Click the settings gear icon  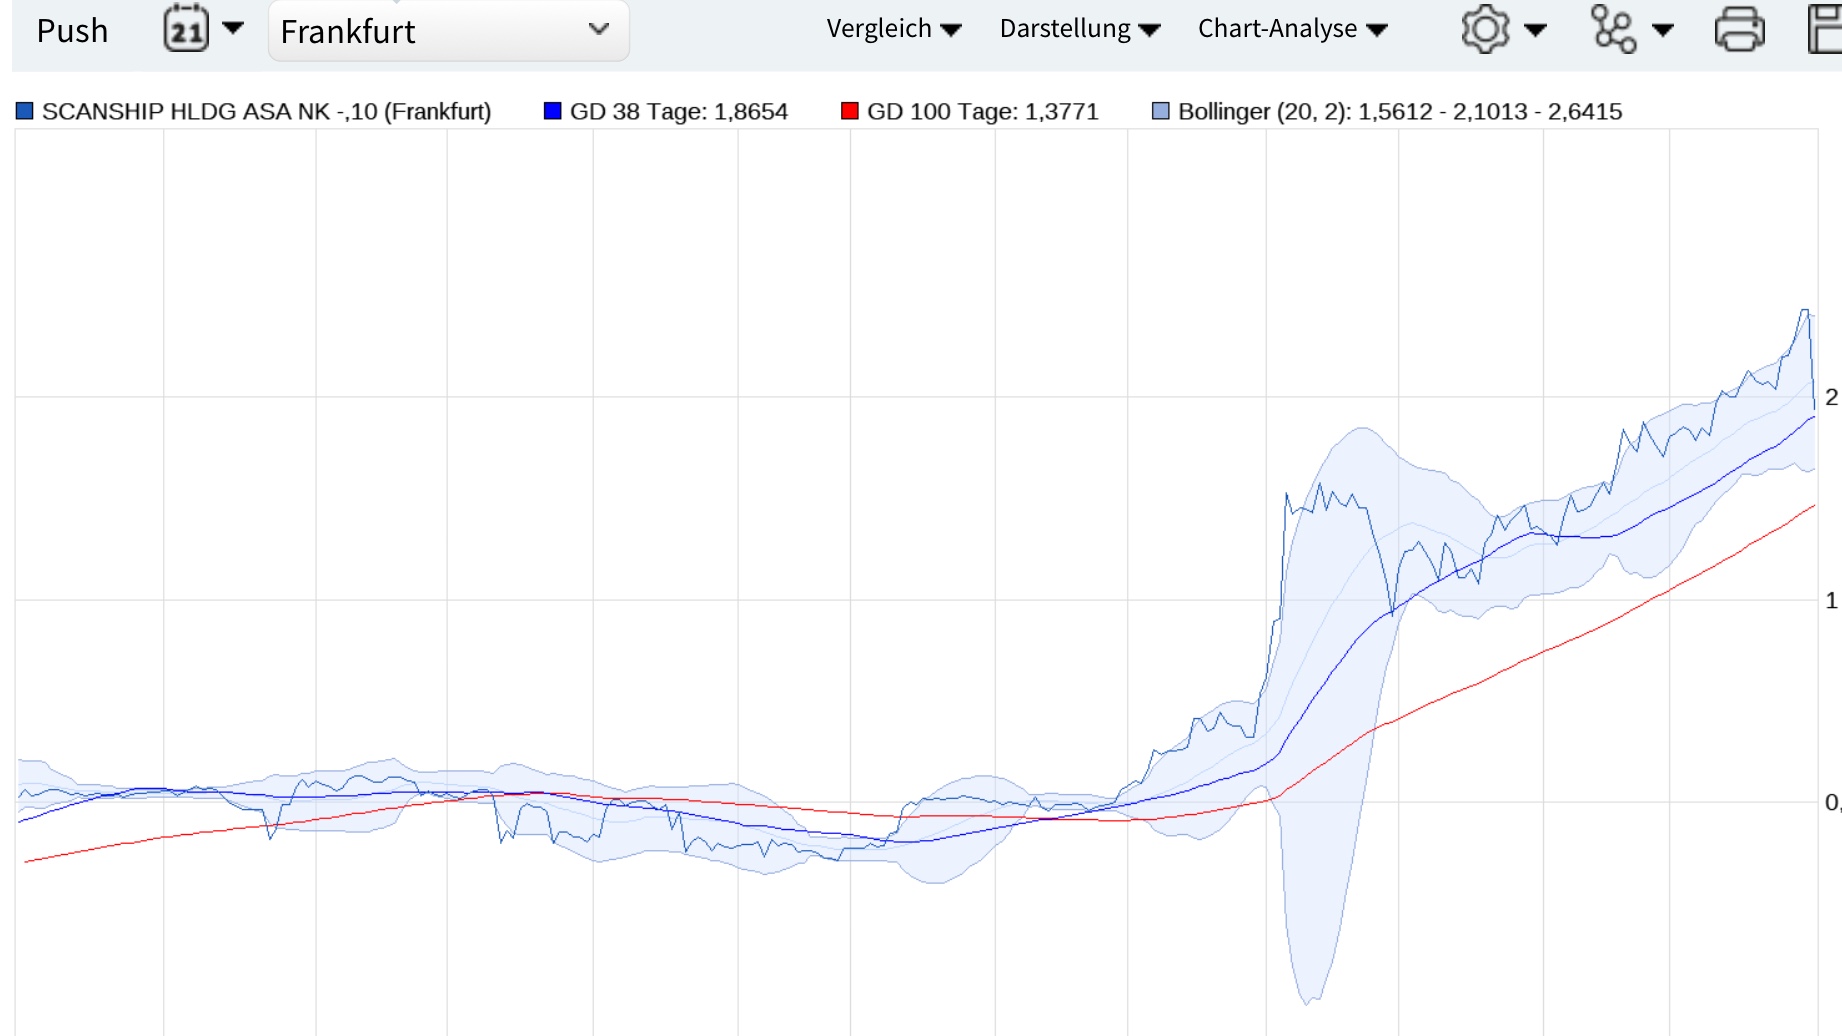tap(1485, 29)
